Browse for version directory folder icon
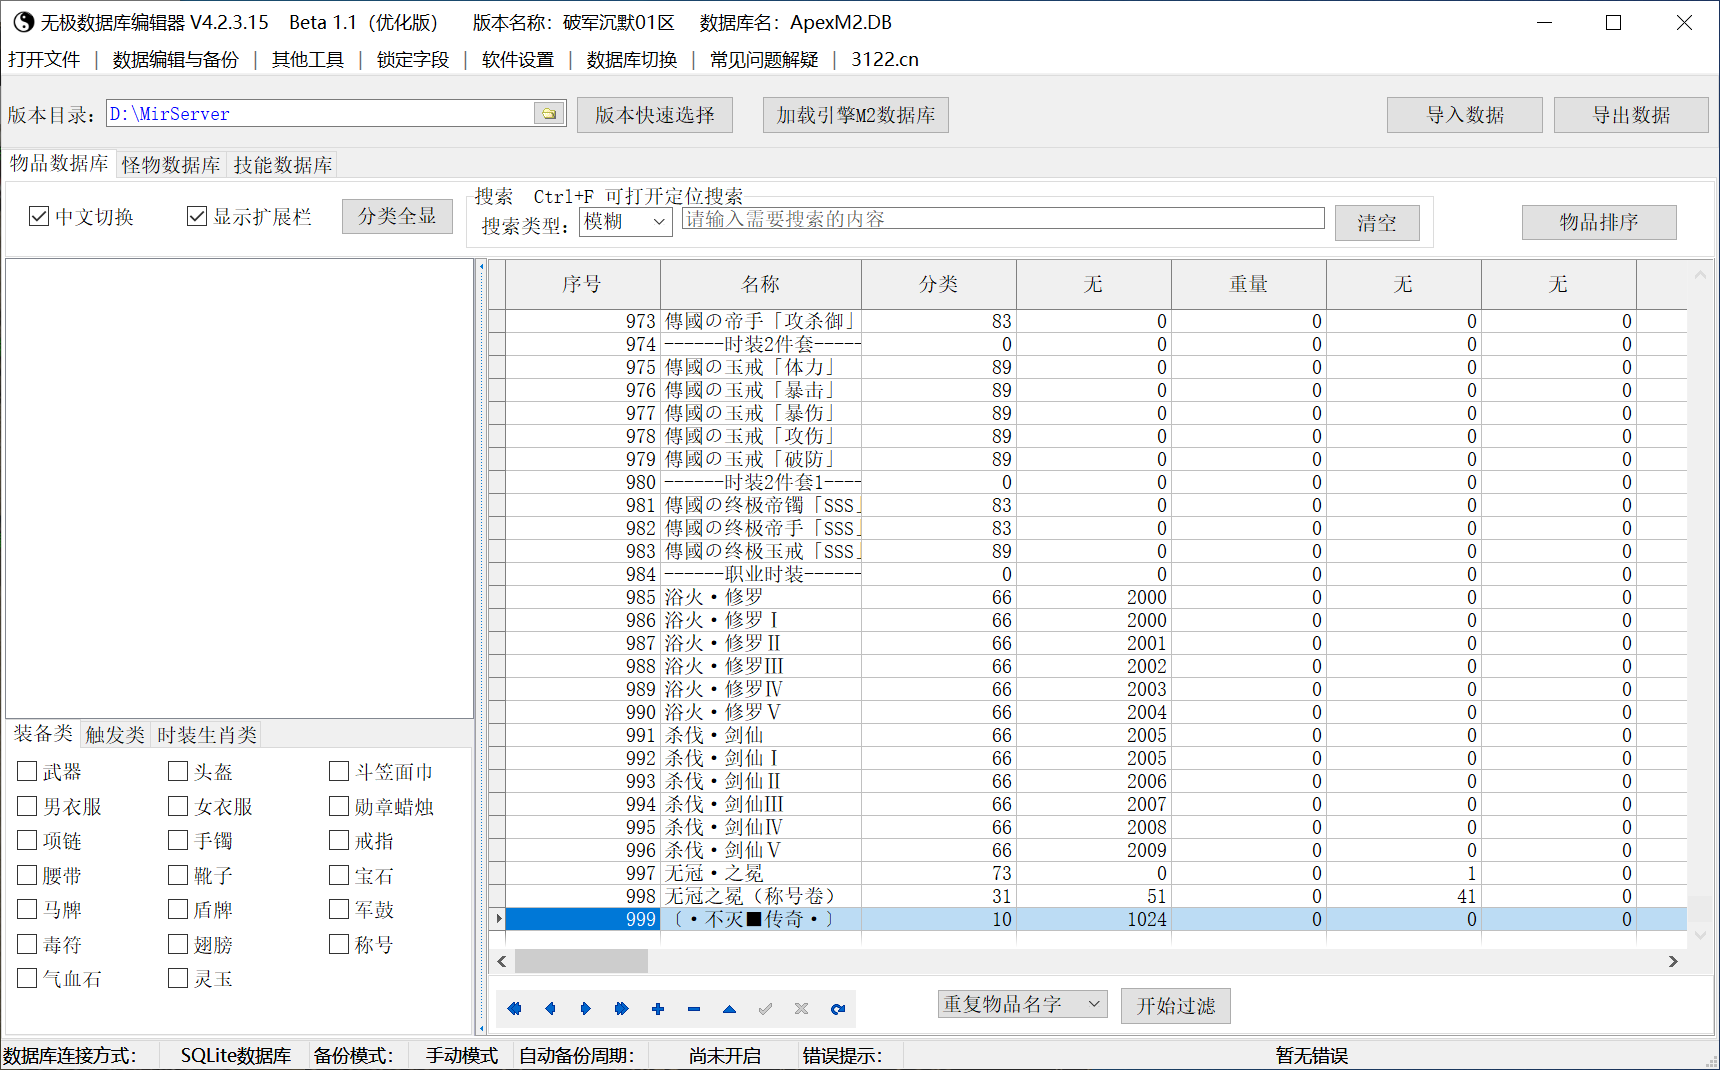The width and height of the screenshot is (1720, 1070). coord(549,113)
